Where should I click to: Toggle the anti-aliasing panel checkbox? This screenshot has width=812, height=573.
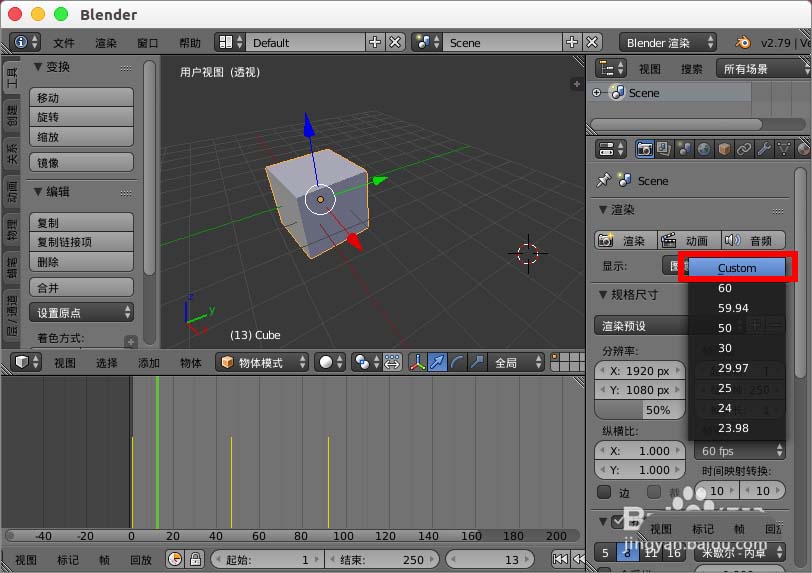[618, 521]
